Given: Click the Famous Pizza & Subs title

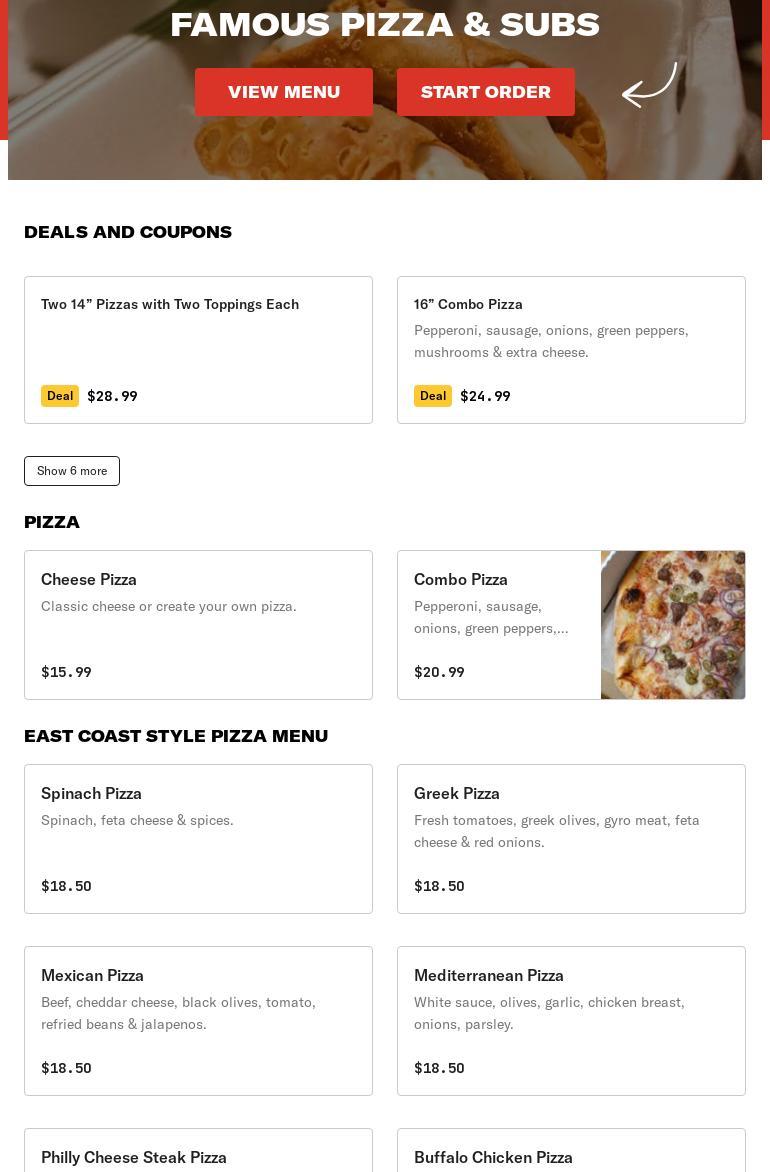Looking at the screenshot, I should point(385,24).
